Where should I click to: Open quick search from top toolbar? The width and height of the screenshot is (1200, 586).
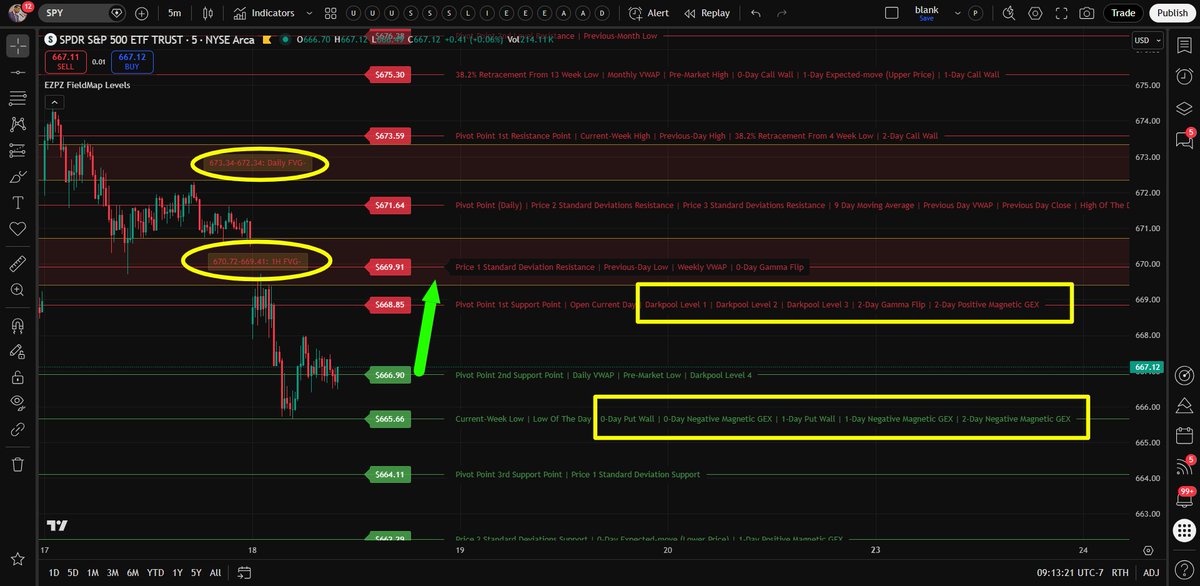[x=1011, y=13]
